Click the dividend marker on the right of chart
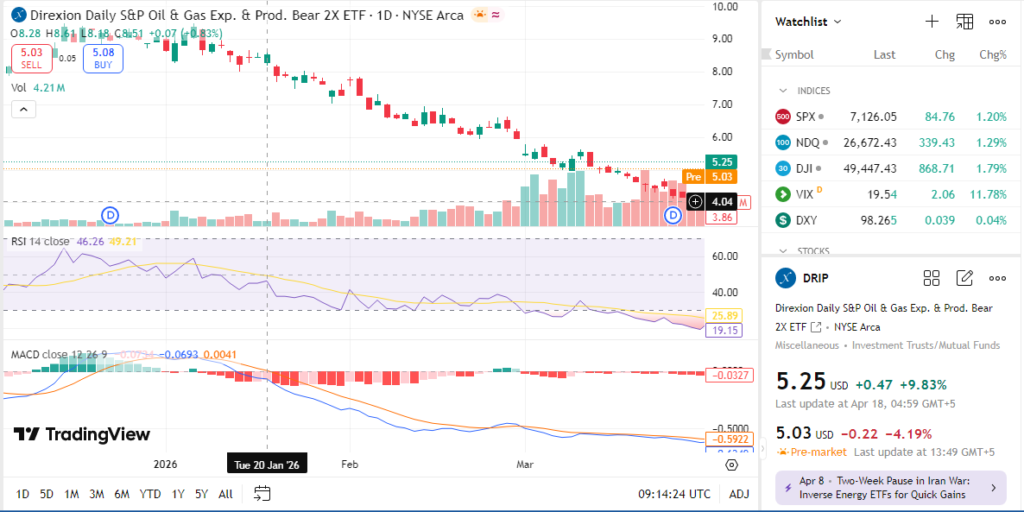The width and height of the screenshot is (1024, 512). coord(673,214)
